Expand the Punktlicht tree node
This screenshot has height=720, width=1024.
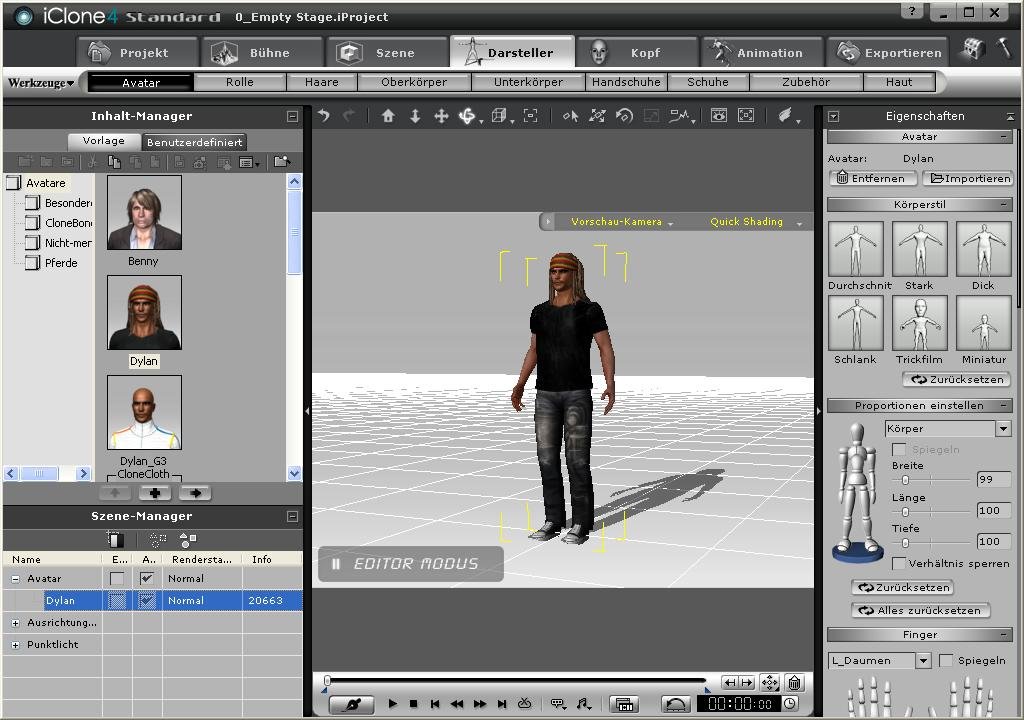(15, 644)
